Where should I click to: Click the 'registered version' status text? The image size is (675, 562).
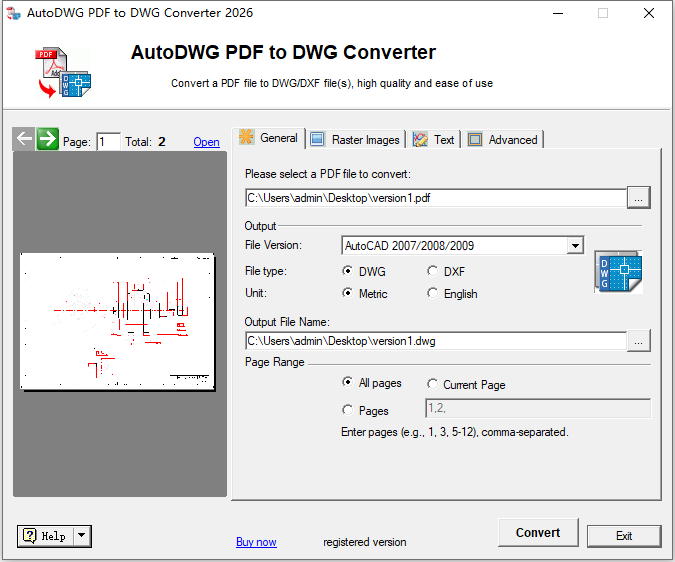click(365, 542)
